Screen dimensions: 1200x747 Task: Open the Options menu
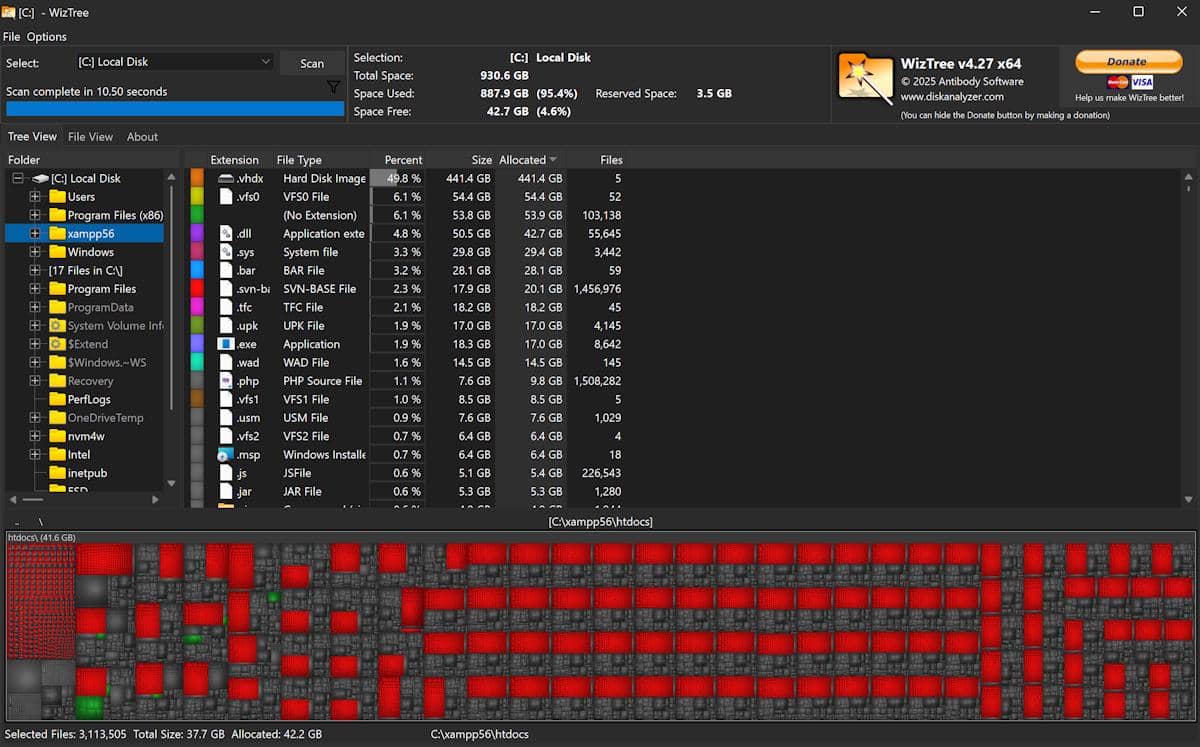pos(45,36)
